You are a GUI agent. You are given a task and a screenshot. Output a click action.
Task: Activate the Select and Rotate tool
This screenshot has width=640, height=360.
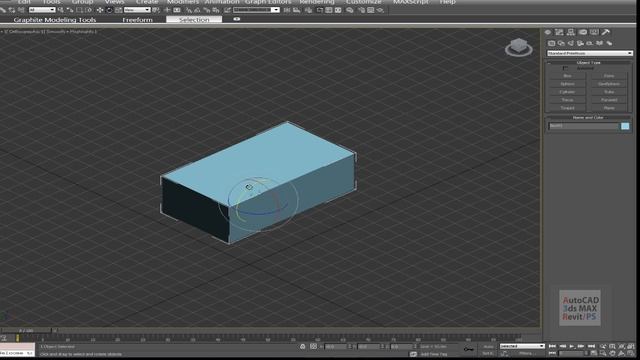coord(109,10)
